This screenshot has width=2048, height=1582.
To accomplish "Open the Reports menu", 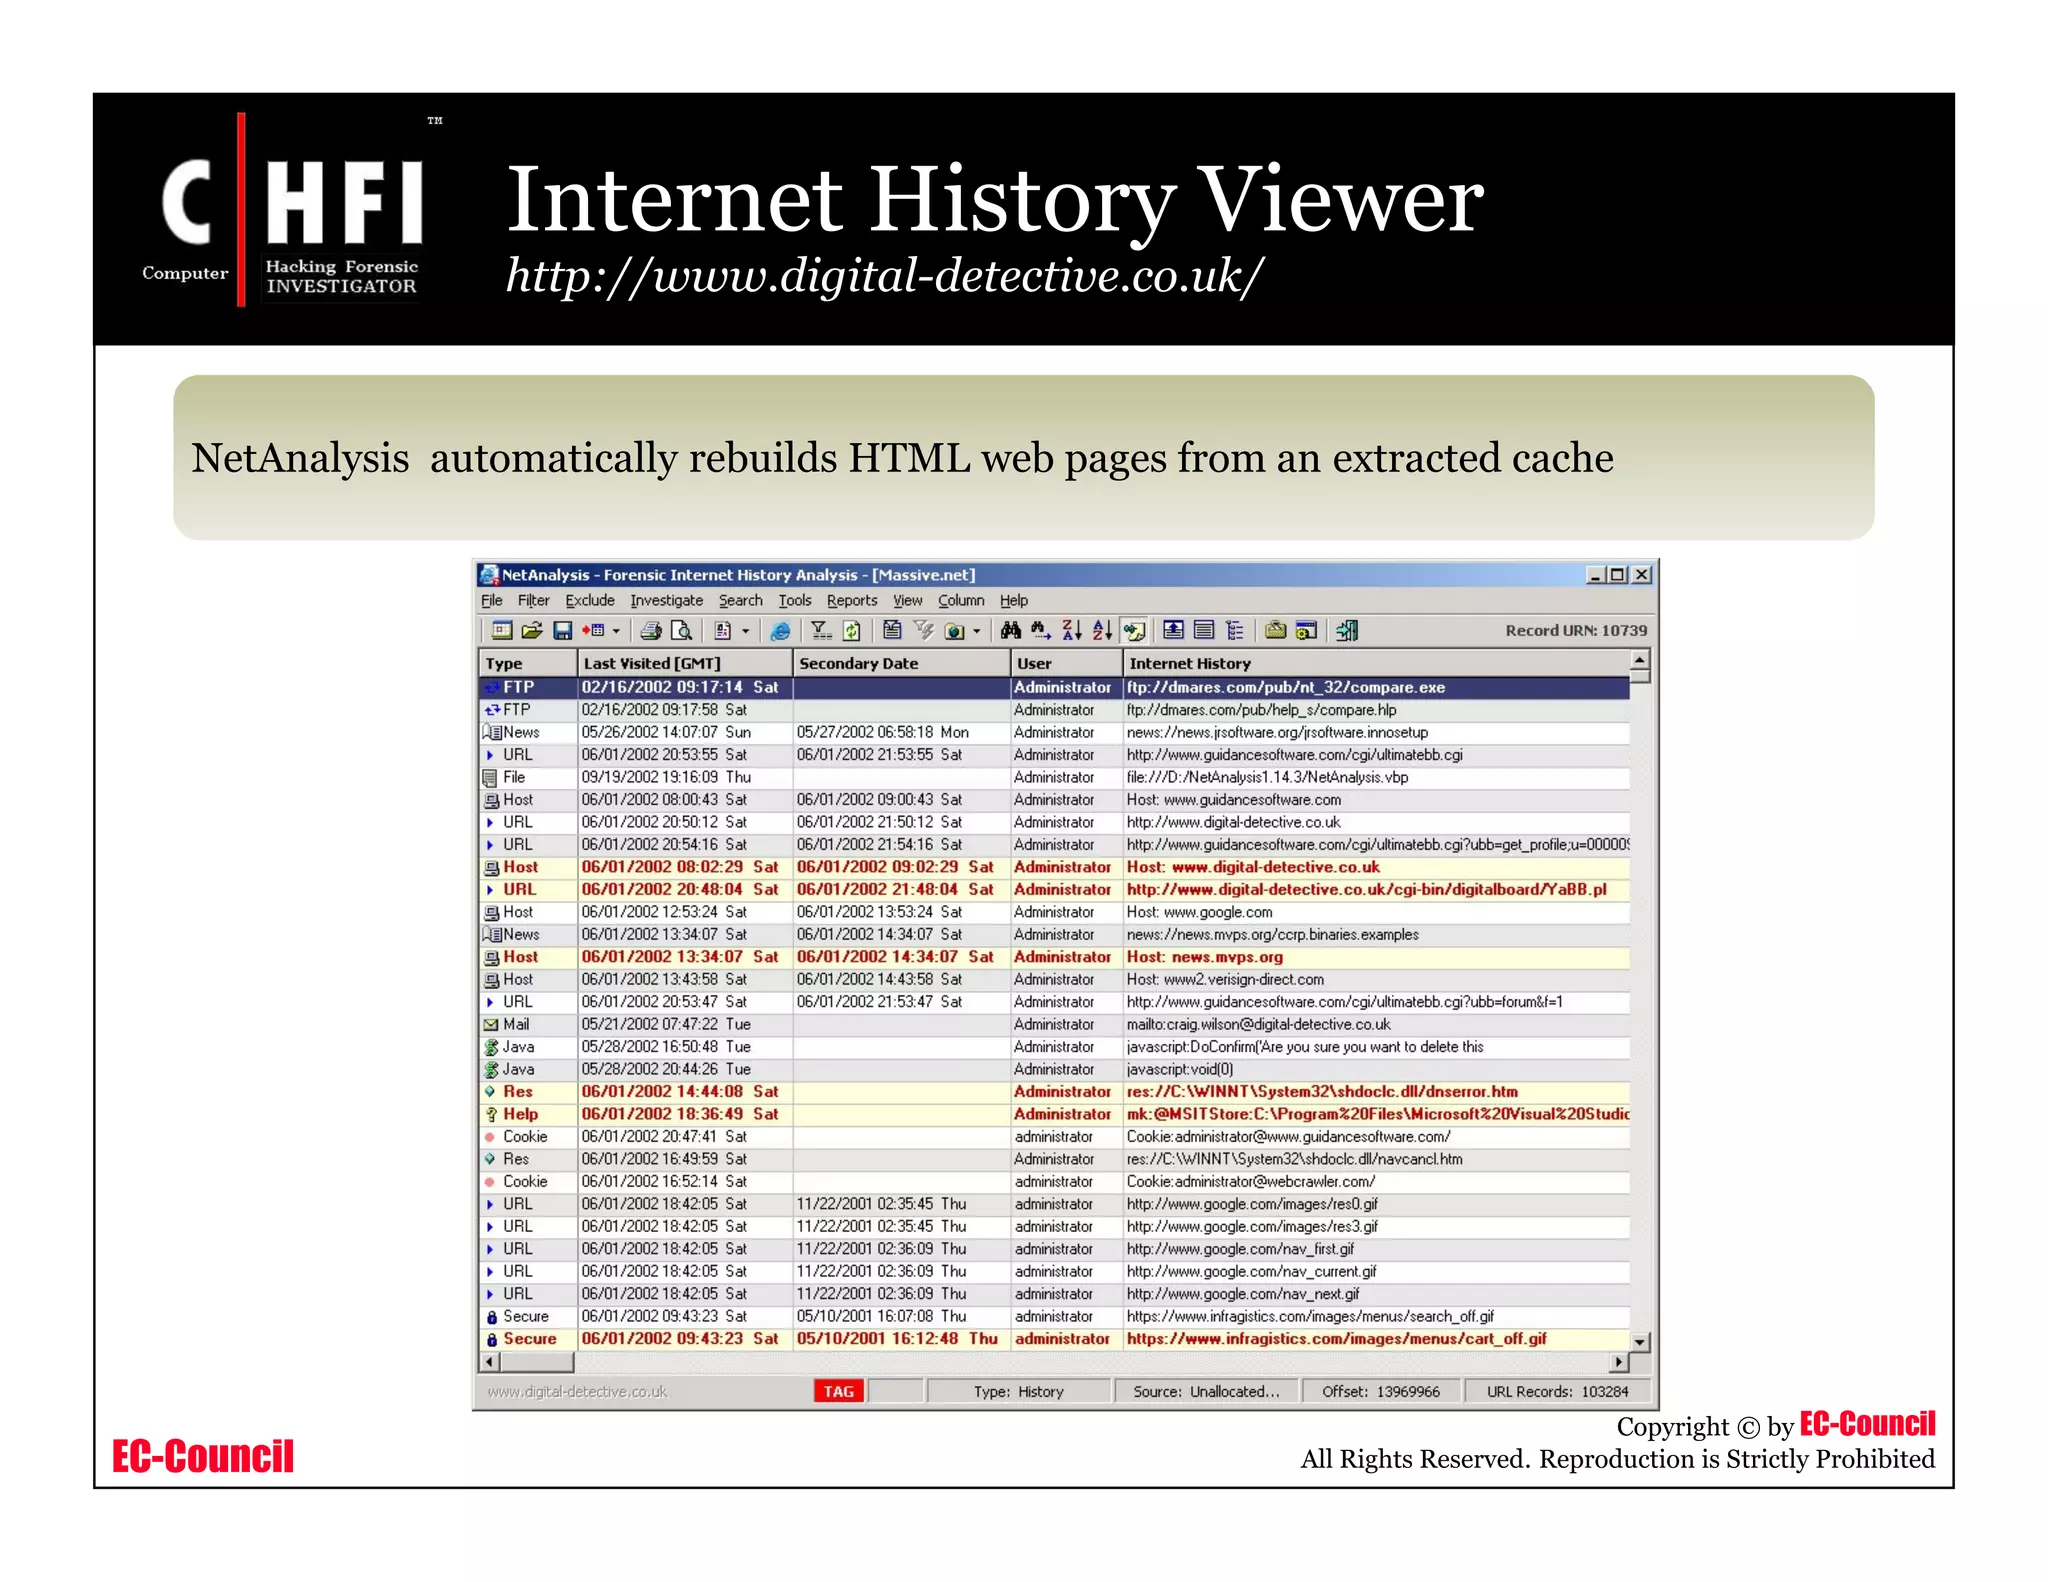I will pos(852,600).
